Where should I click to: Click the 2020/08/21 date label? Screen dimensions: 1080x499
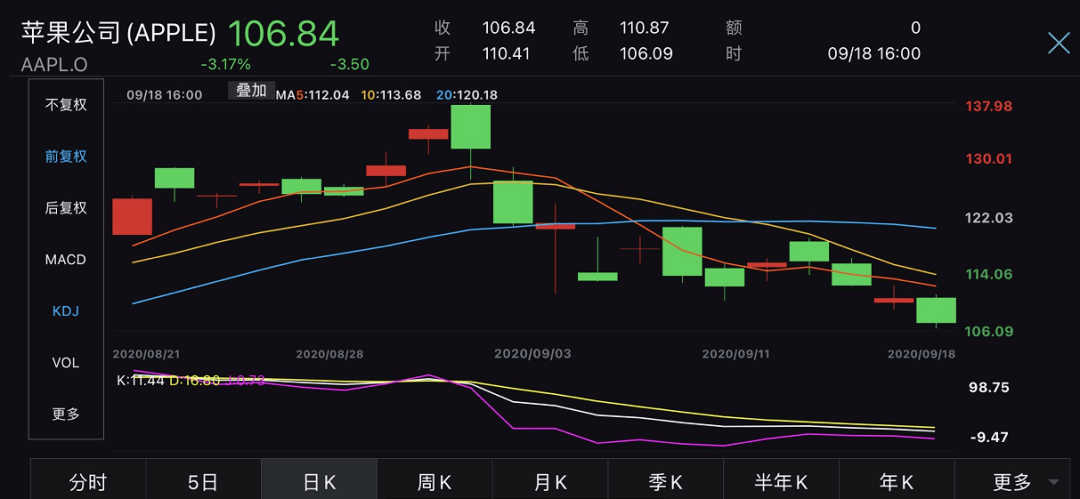(146, 354)
